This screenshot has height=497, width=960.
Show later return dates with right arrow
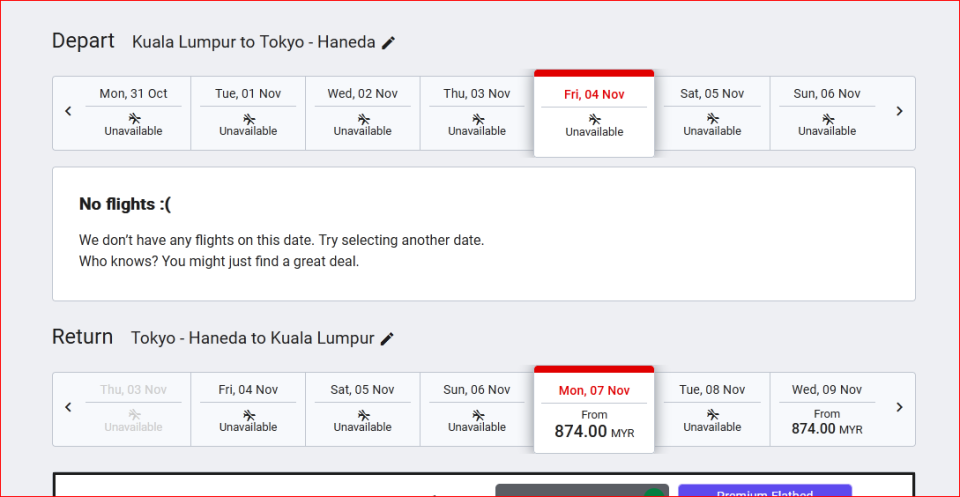tap(899, 407)
